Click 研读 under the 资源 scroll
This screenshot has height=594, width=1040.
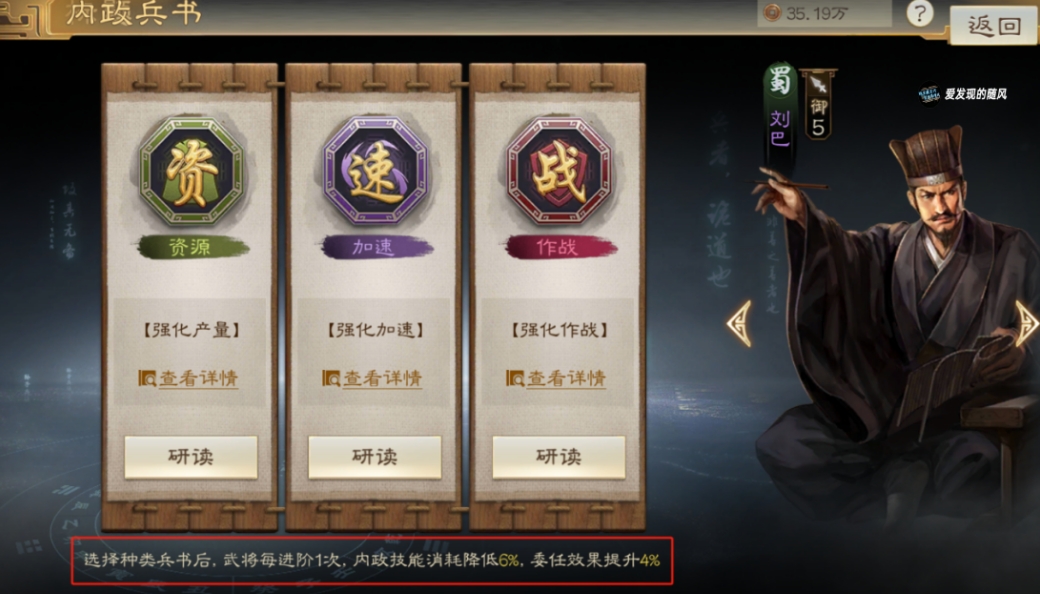pyautogui.click(x=191, y=457)
